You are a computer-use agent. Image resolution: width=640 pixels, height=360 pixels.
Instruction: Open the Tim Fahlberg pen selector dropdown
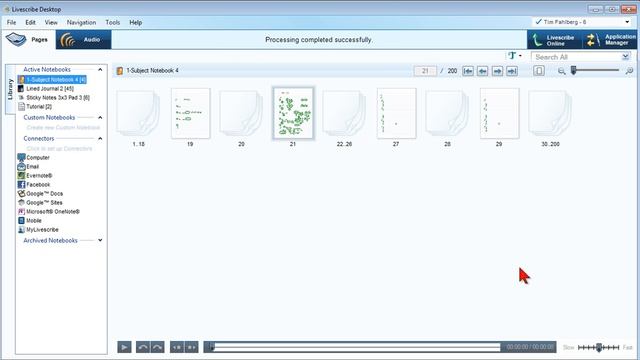pyautogui.click(x=583, y=22)
